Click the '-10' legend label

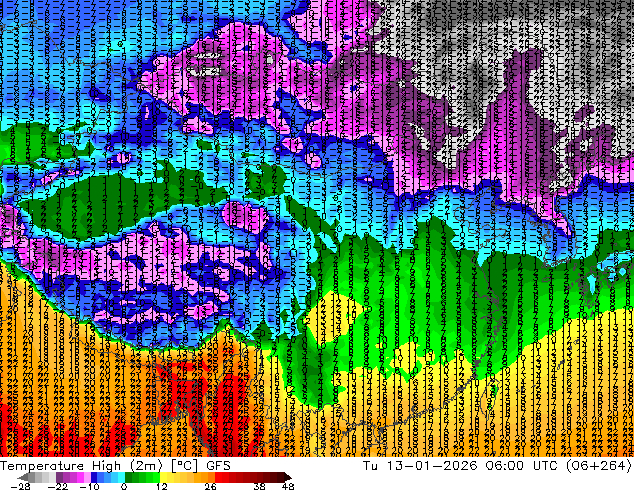pos(89,486)
